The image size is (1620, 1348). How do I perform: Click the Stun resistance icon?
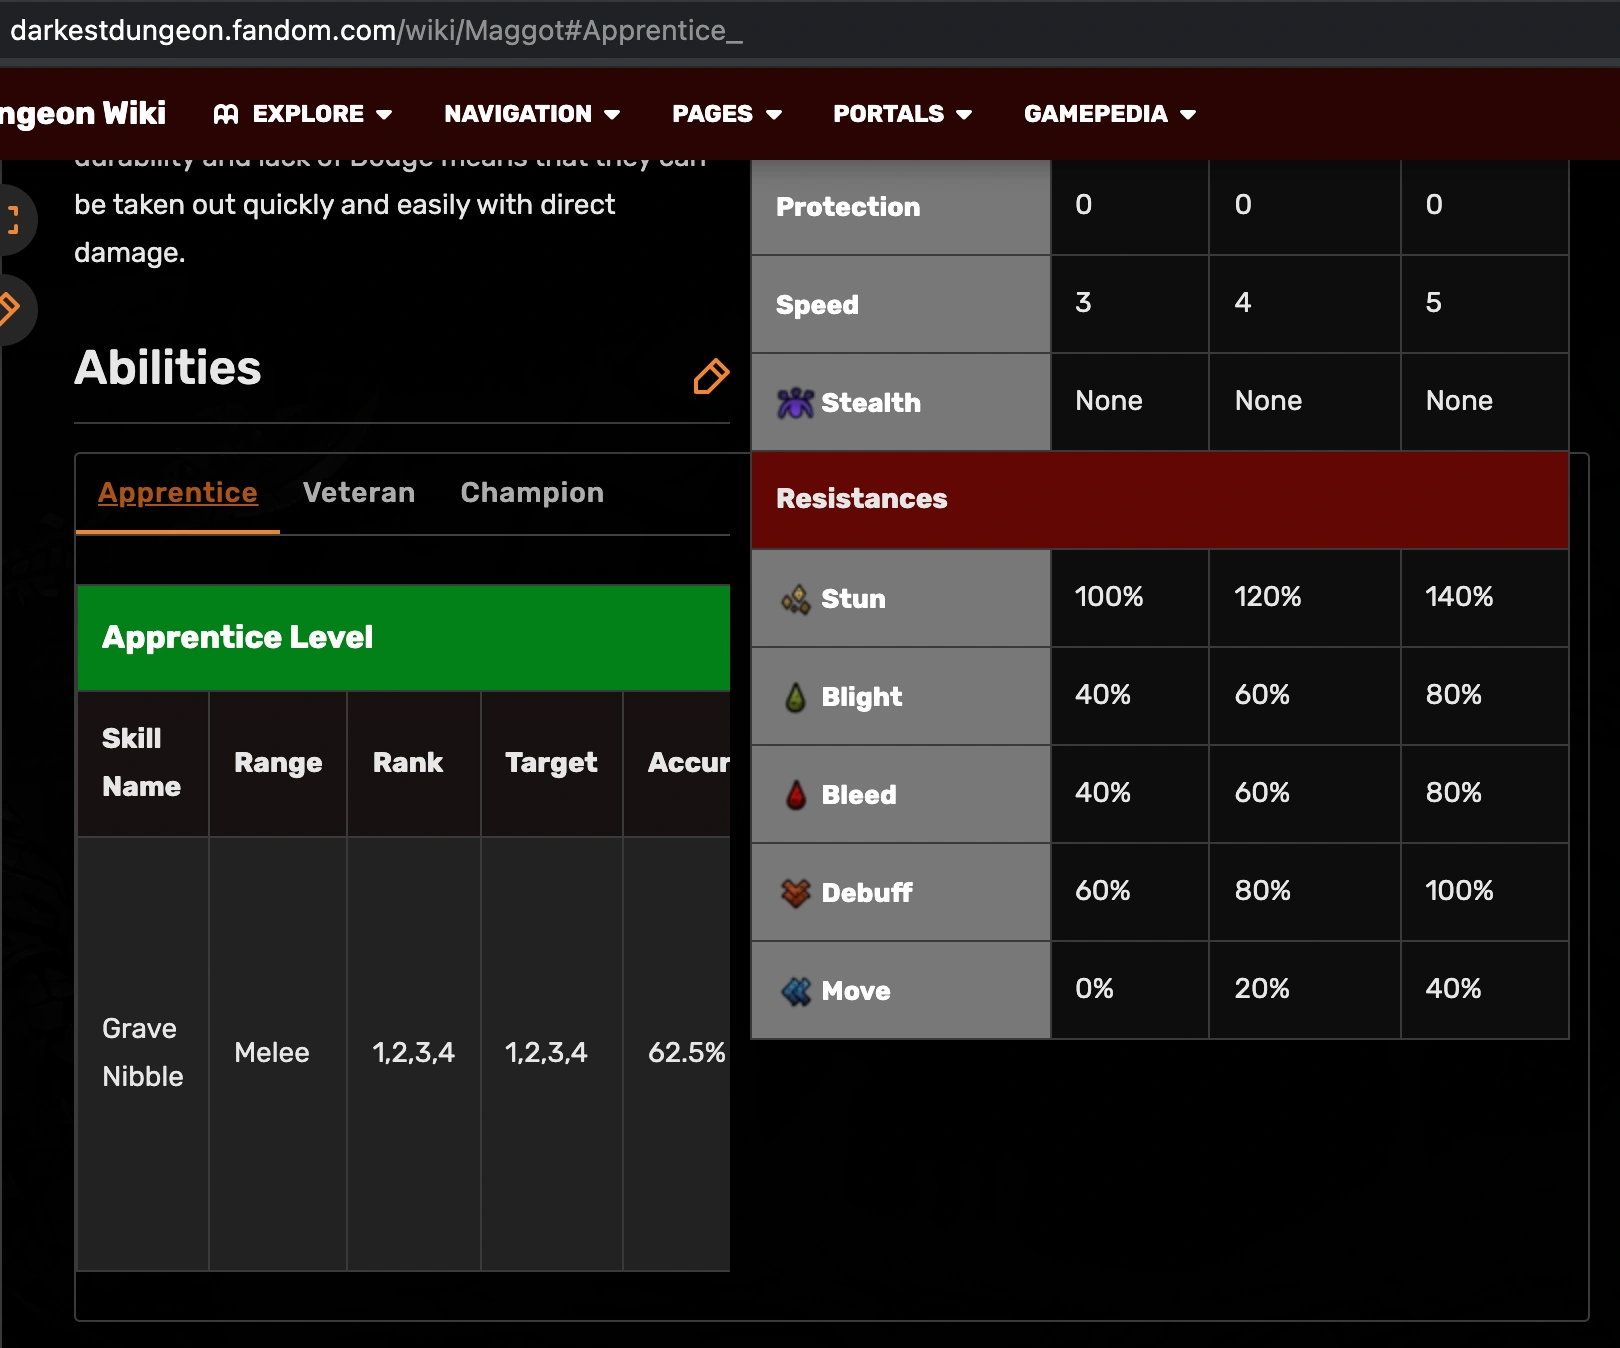[x=796, y=599]
